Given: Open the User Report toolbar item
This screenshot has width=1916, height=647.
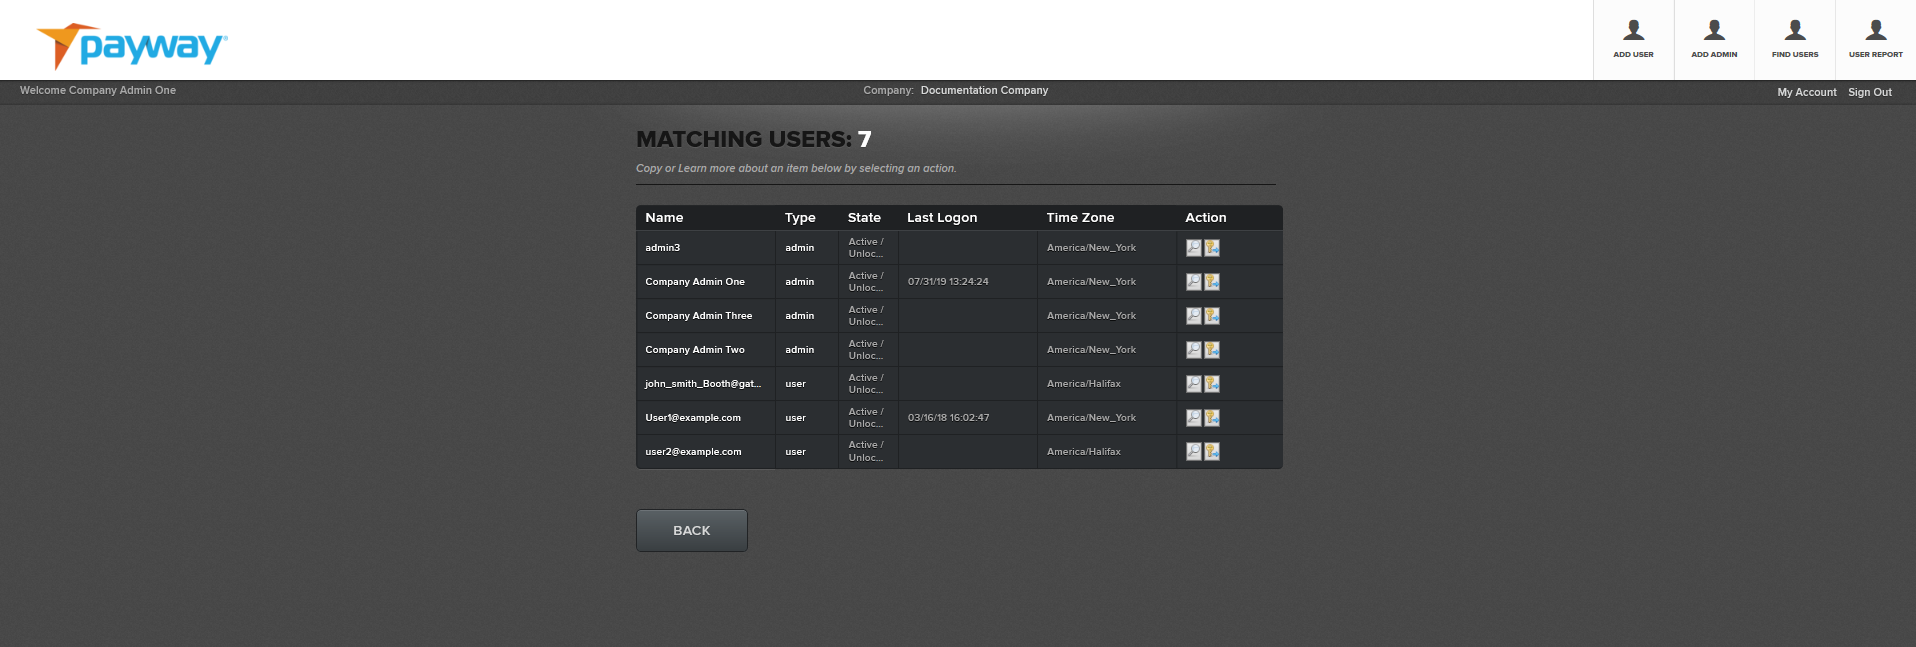Looking at the screenshot, I should 1875,40.
